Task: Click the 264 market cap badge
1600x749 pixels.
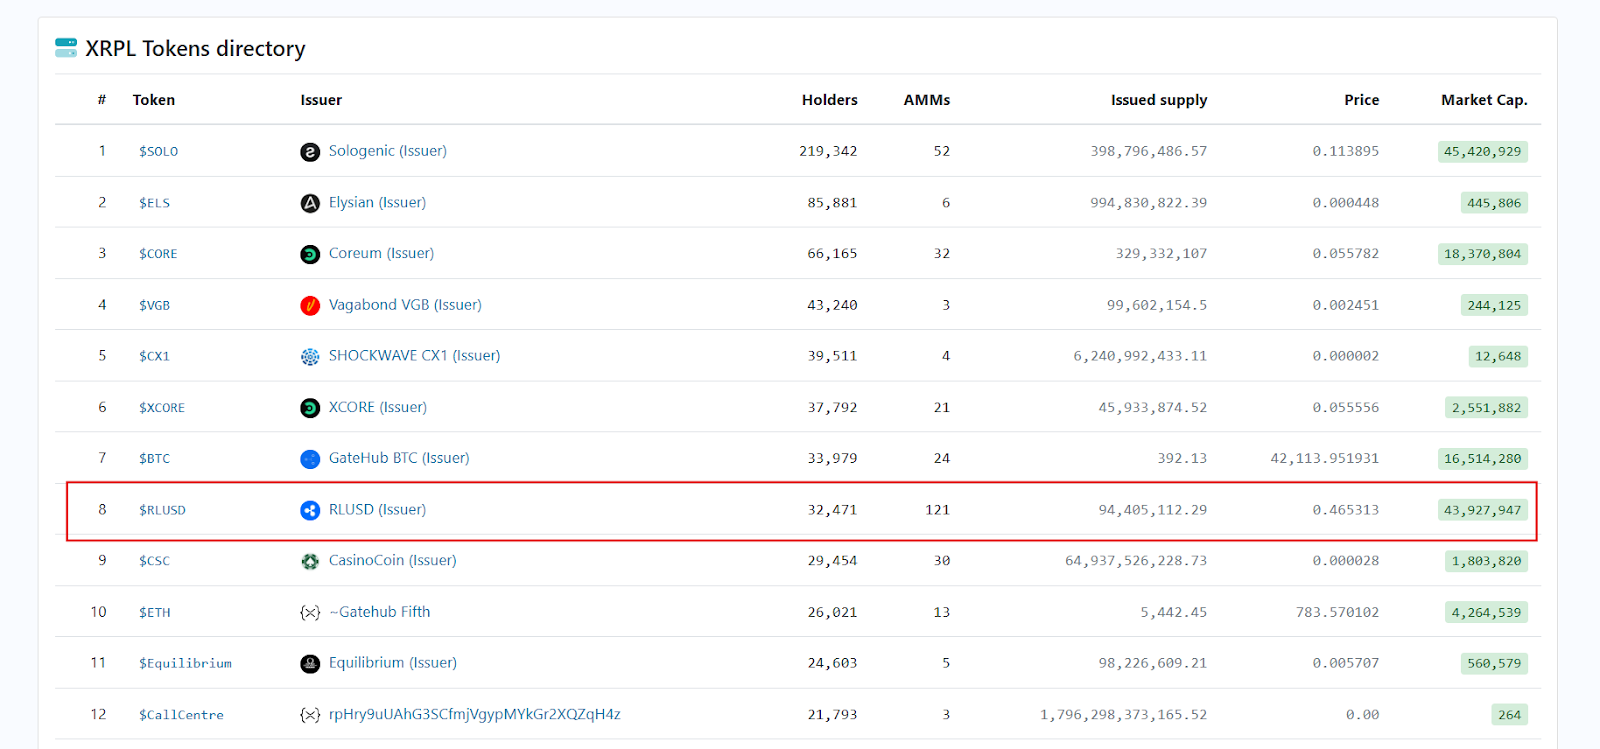Action: [1509, 715]
